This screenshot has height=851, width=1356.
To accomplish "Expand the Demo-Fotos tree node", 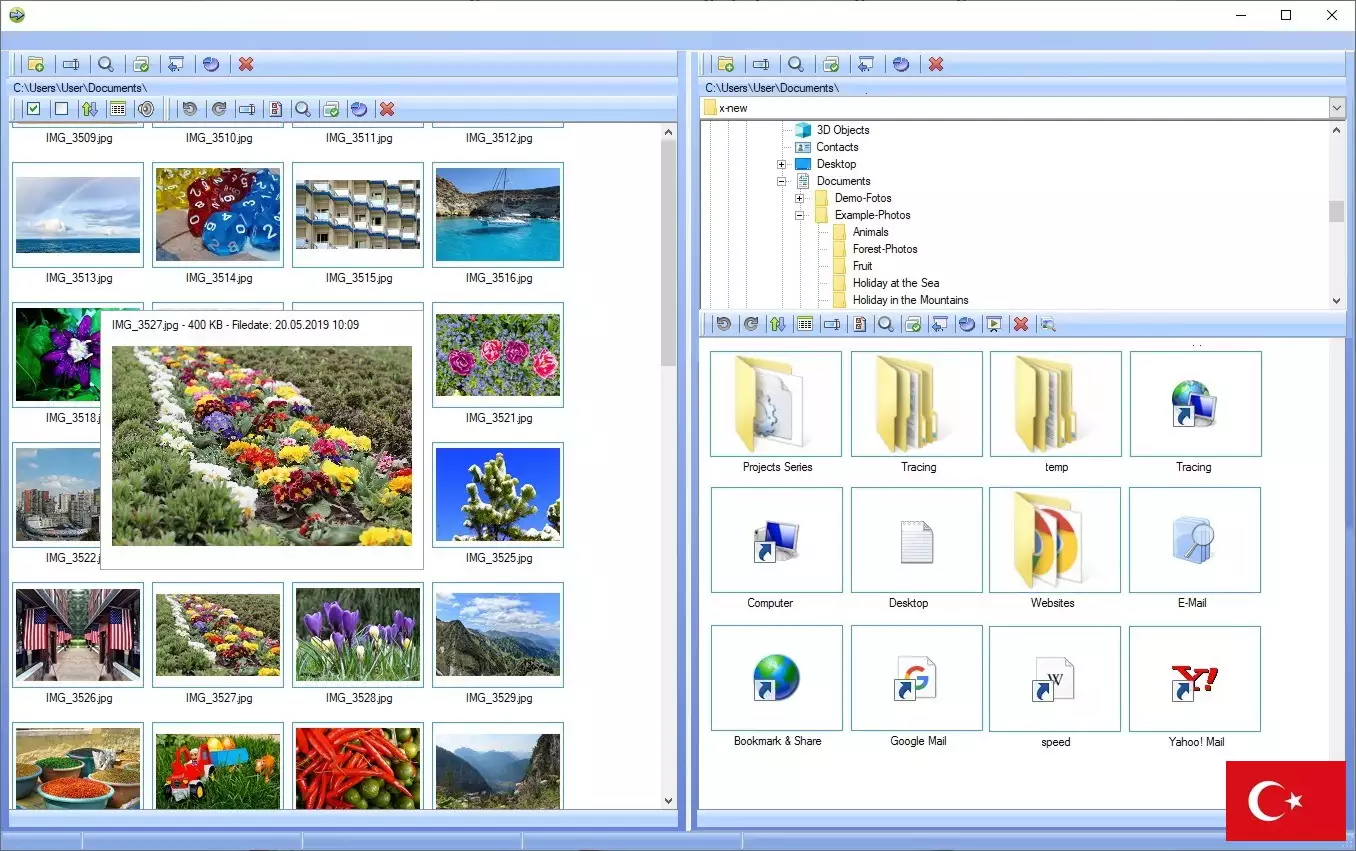I will [800, 198].
